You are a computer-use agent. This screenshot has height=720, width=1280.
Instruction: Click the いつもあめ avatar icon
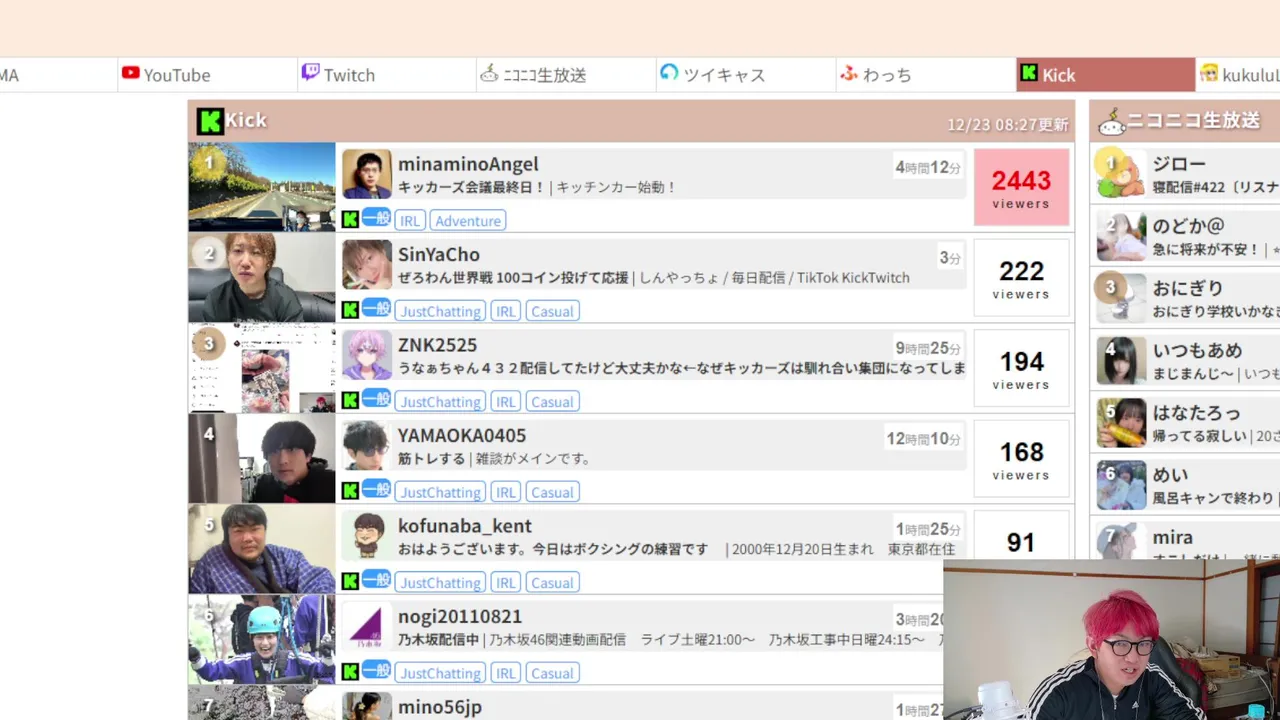point(1121,361)
